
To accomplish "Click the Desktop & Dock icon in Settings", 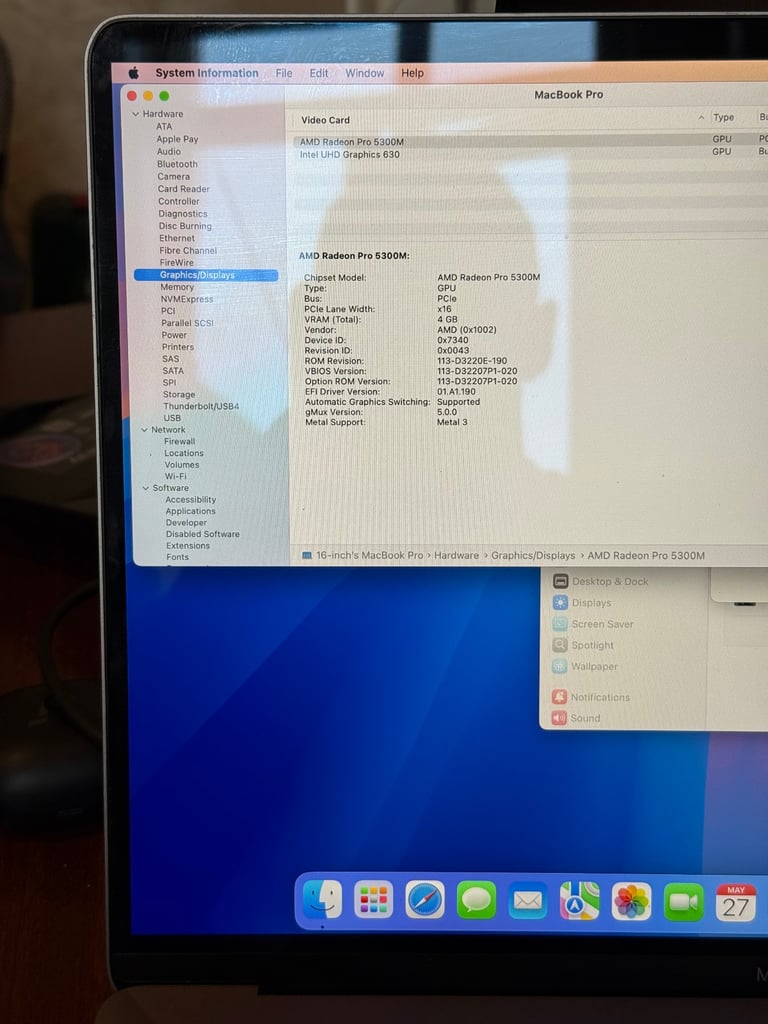I will 560,581.
